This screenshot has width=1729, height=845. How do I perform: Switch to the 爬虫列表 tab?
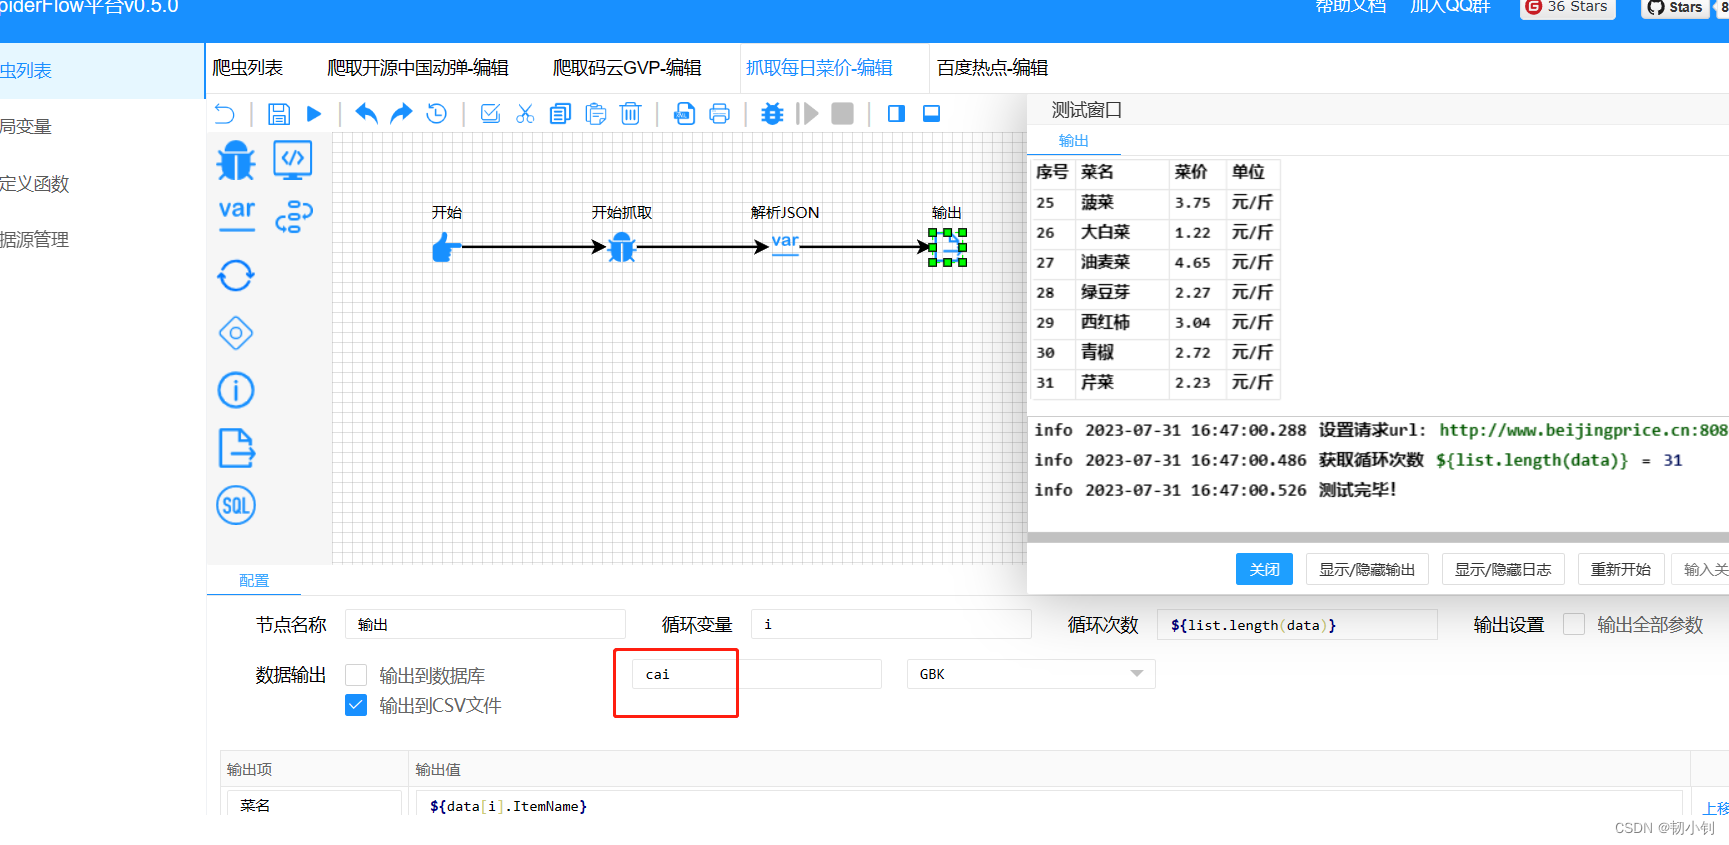[248, 68]
